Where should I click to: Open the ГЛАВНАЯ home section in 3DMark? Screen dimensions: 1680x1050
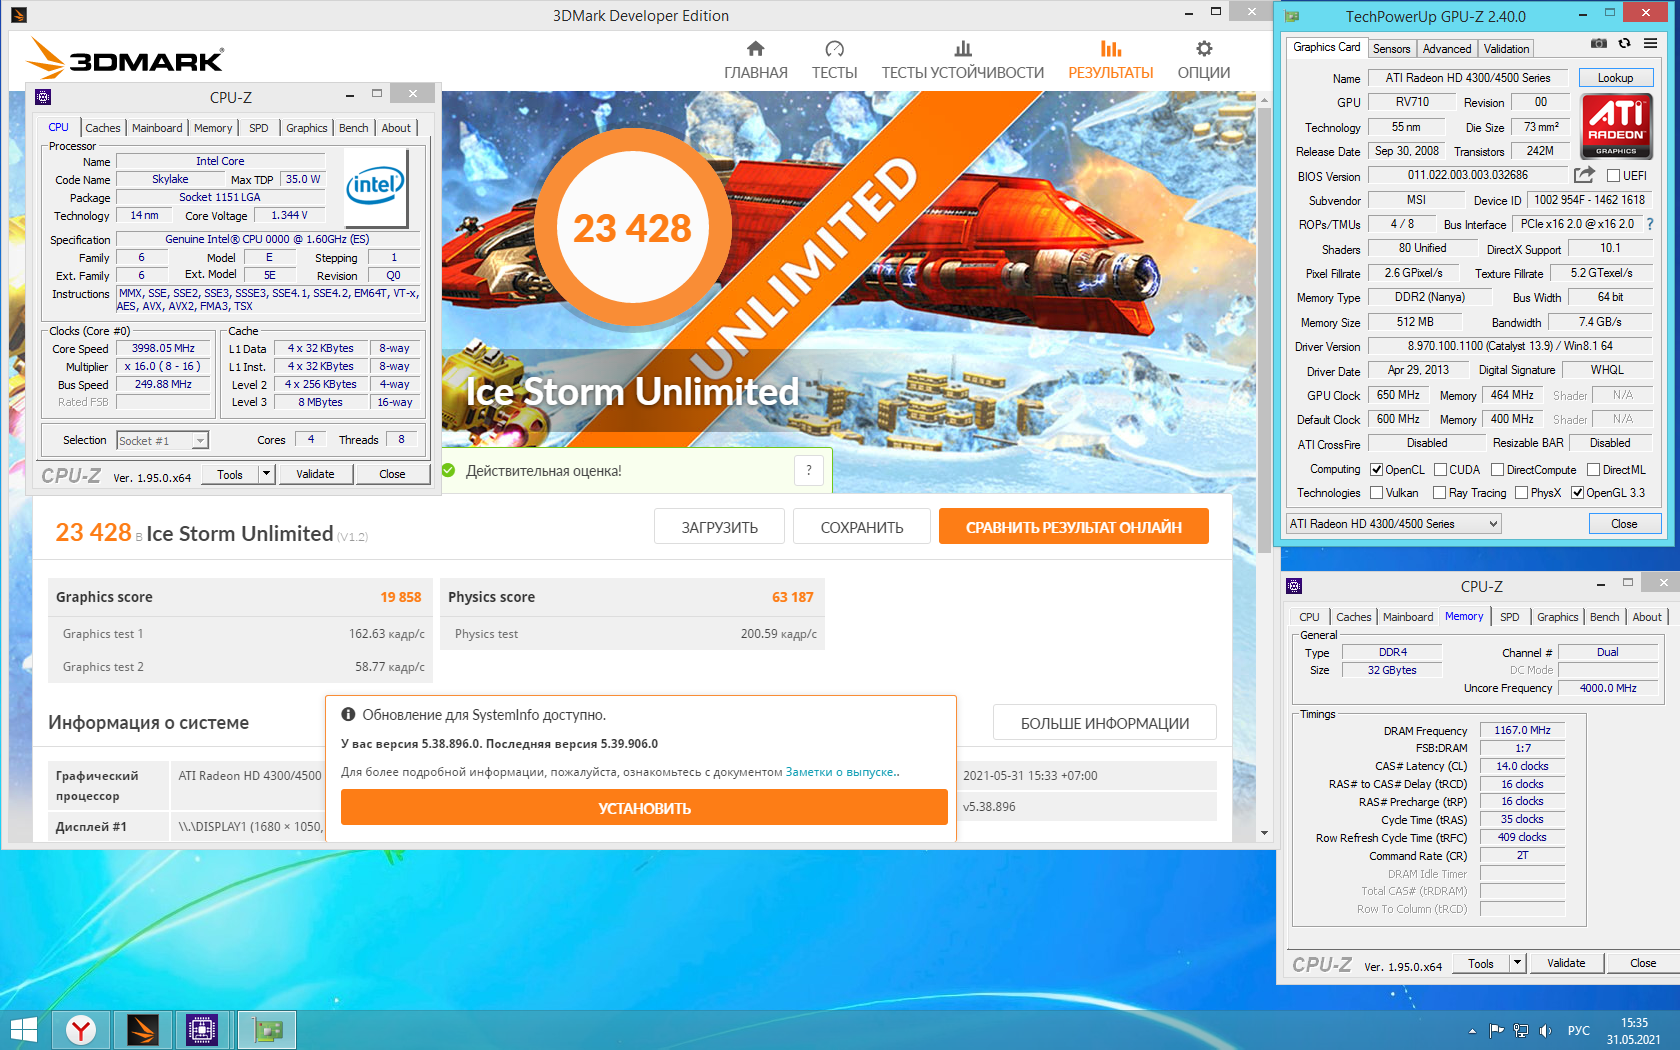tap(755, 60)
